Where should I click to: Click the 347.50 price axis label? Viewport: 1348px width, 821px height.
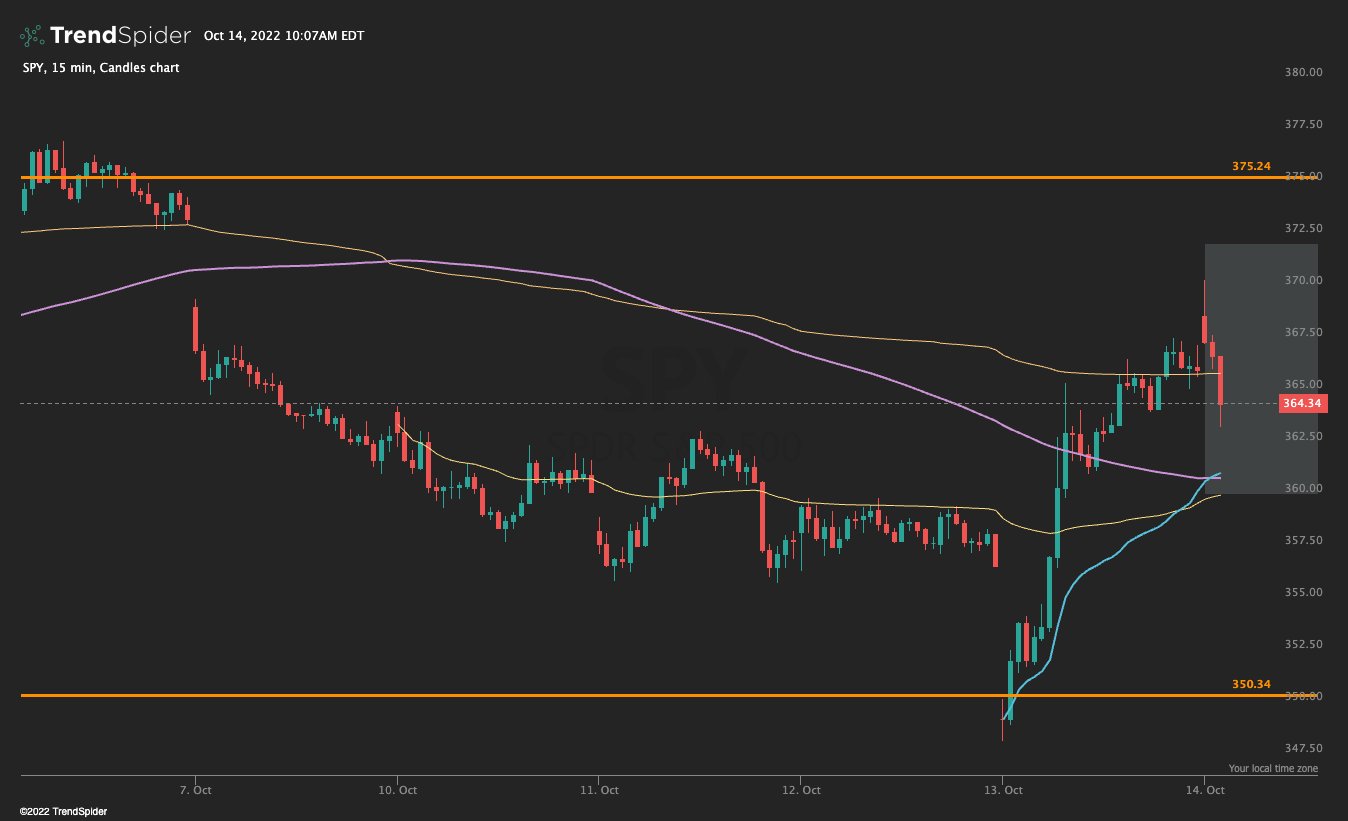click(1302, 748)
